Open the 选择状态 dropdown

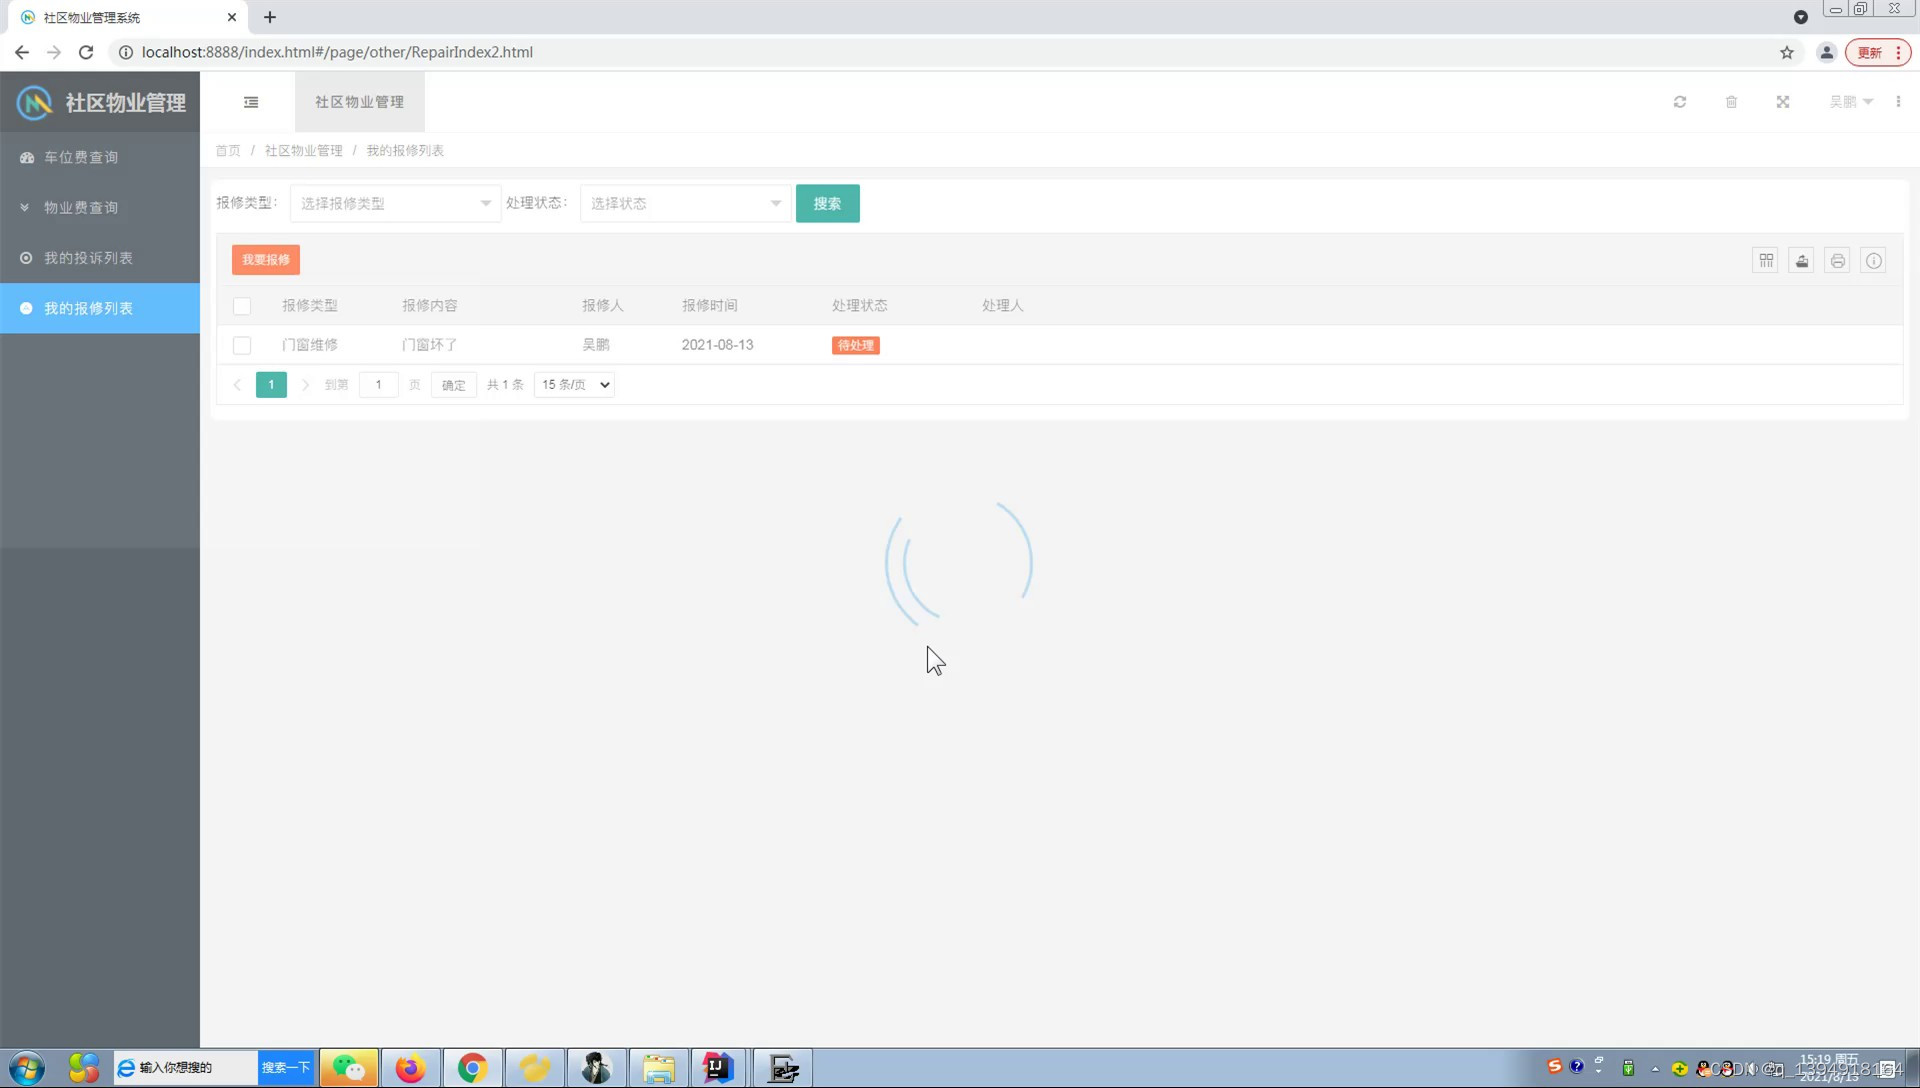(685, 203)
